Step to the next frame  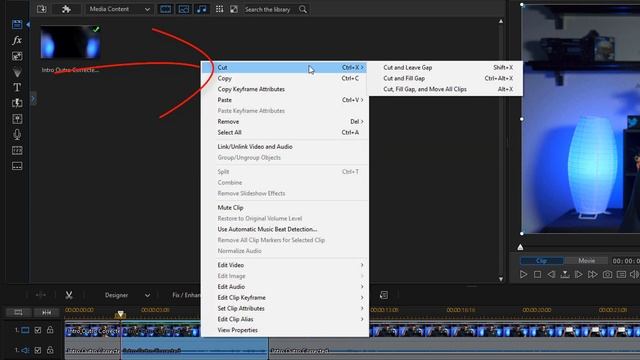pyautogui.click(x=578, y=275)
